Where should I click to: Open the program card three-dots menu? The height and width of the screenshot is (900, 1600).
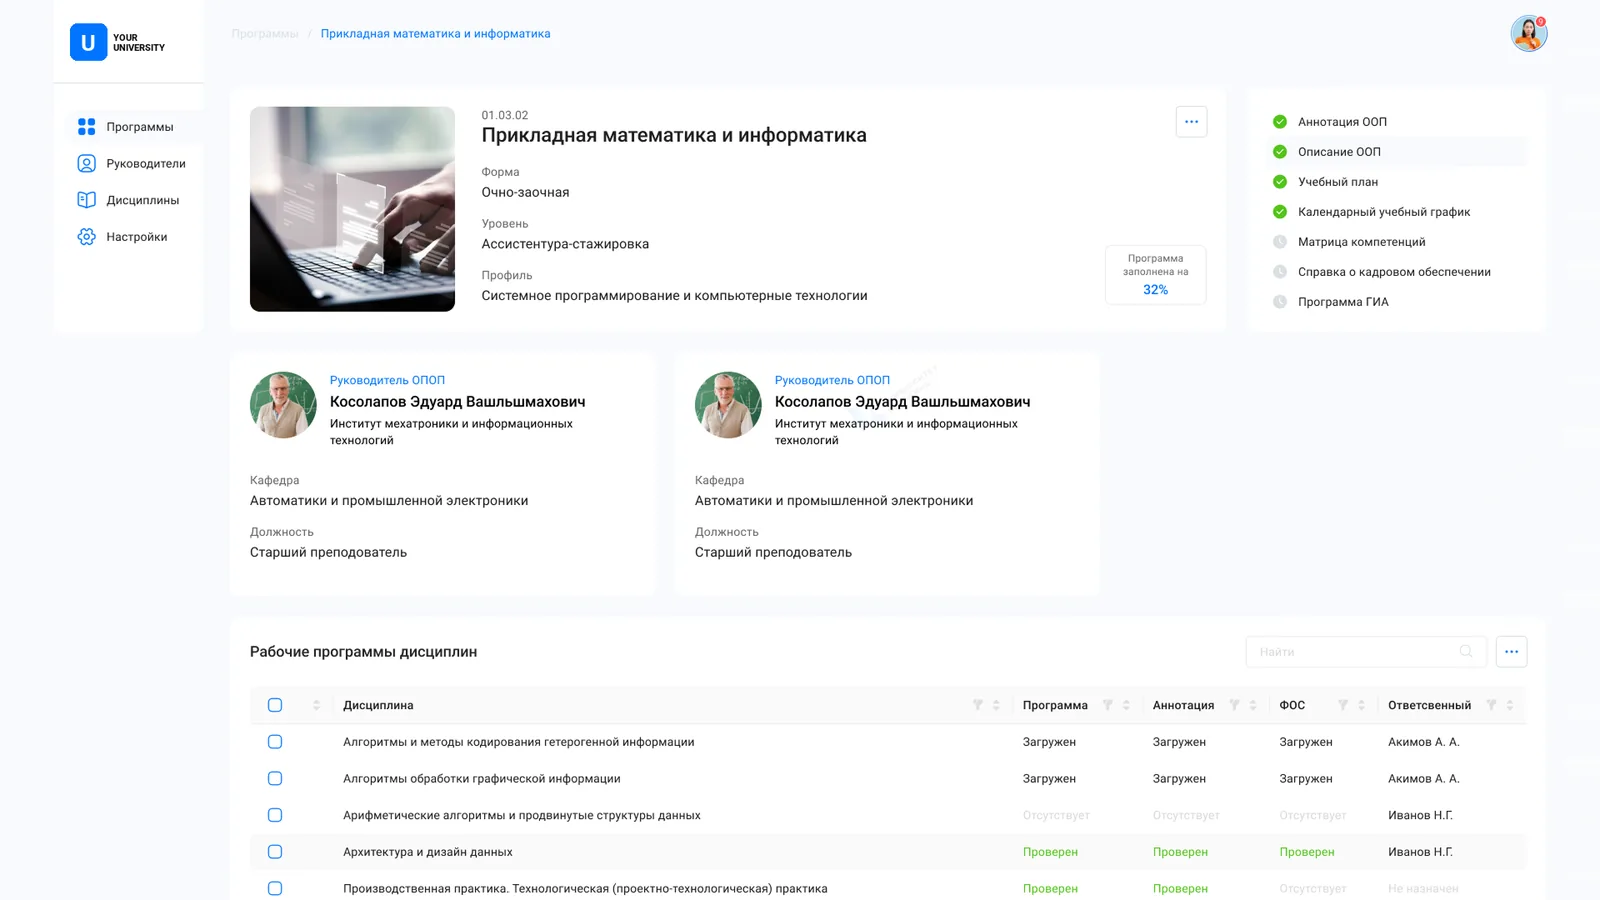pyautogui.click(x=1191, y=122)
